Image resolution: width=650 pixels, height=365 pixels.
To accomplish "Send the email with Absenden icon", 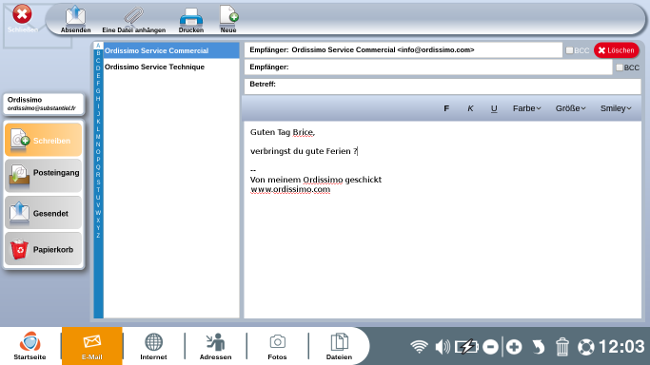I will tap(75, 19).
